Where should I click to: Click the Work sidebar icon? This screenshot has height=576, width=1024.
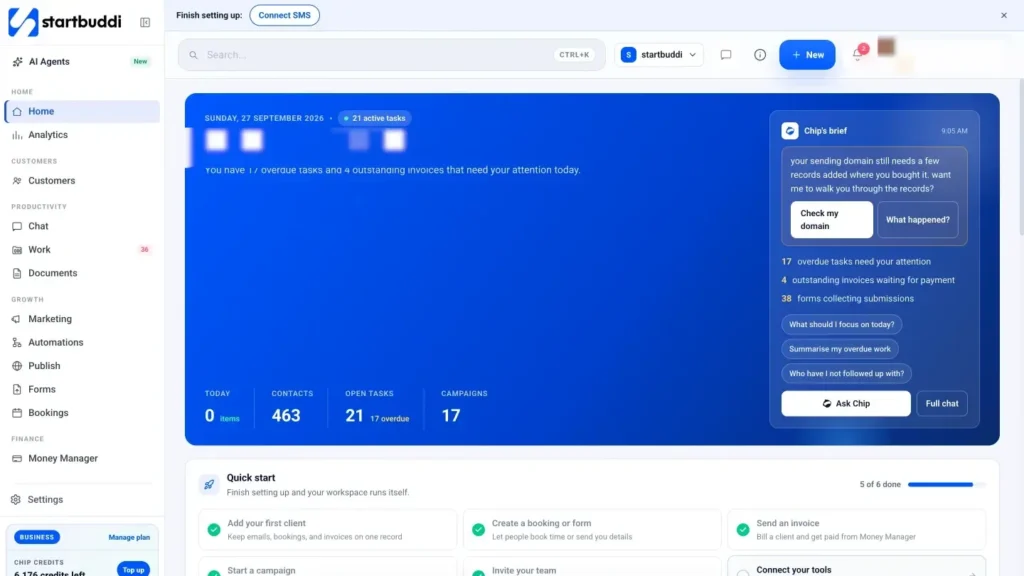[17, 249]
